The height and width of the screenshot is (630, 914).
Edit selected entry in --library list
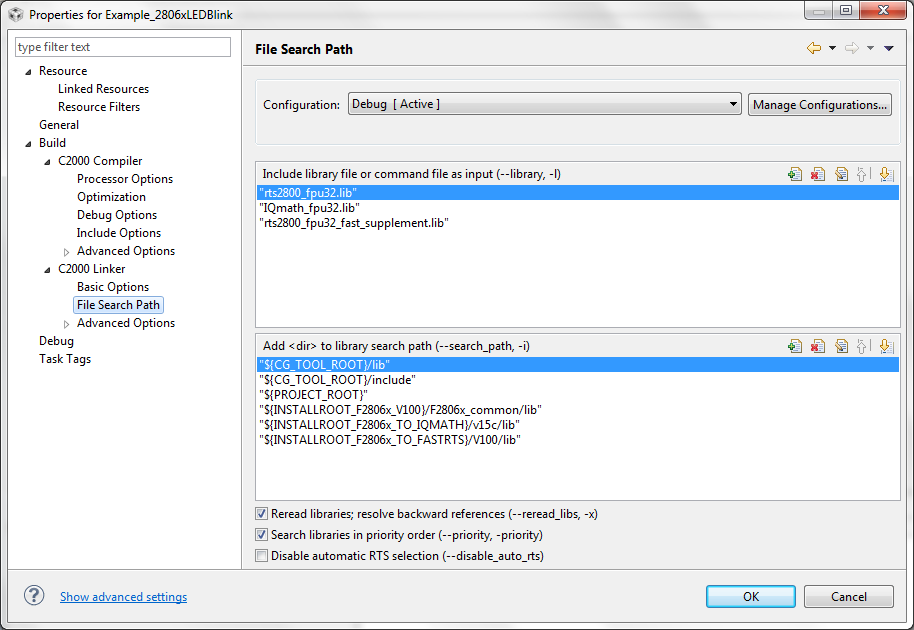pyautogui.click(x=841, y=174)
